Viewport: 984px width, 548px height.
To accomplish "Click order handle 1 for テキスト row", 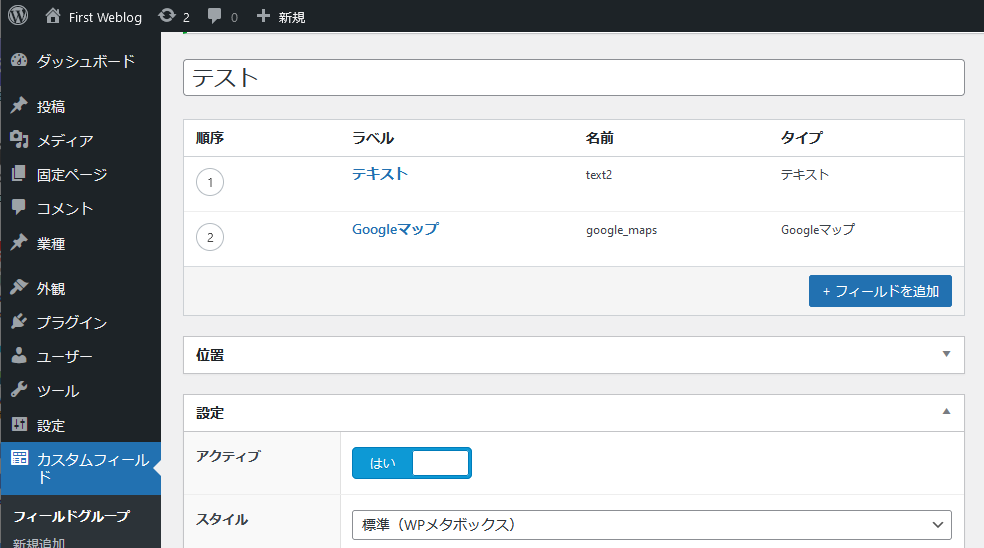I will point(210,182).
